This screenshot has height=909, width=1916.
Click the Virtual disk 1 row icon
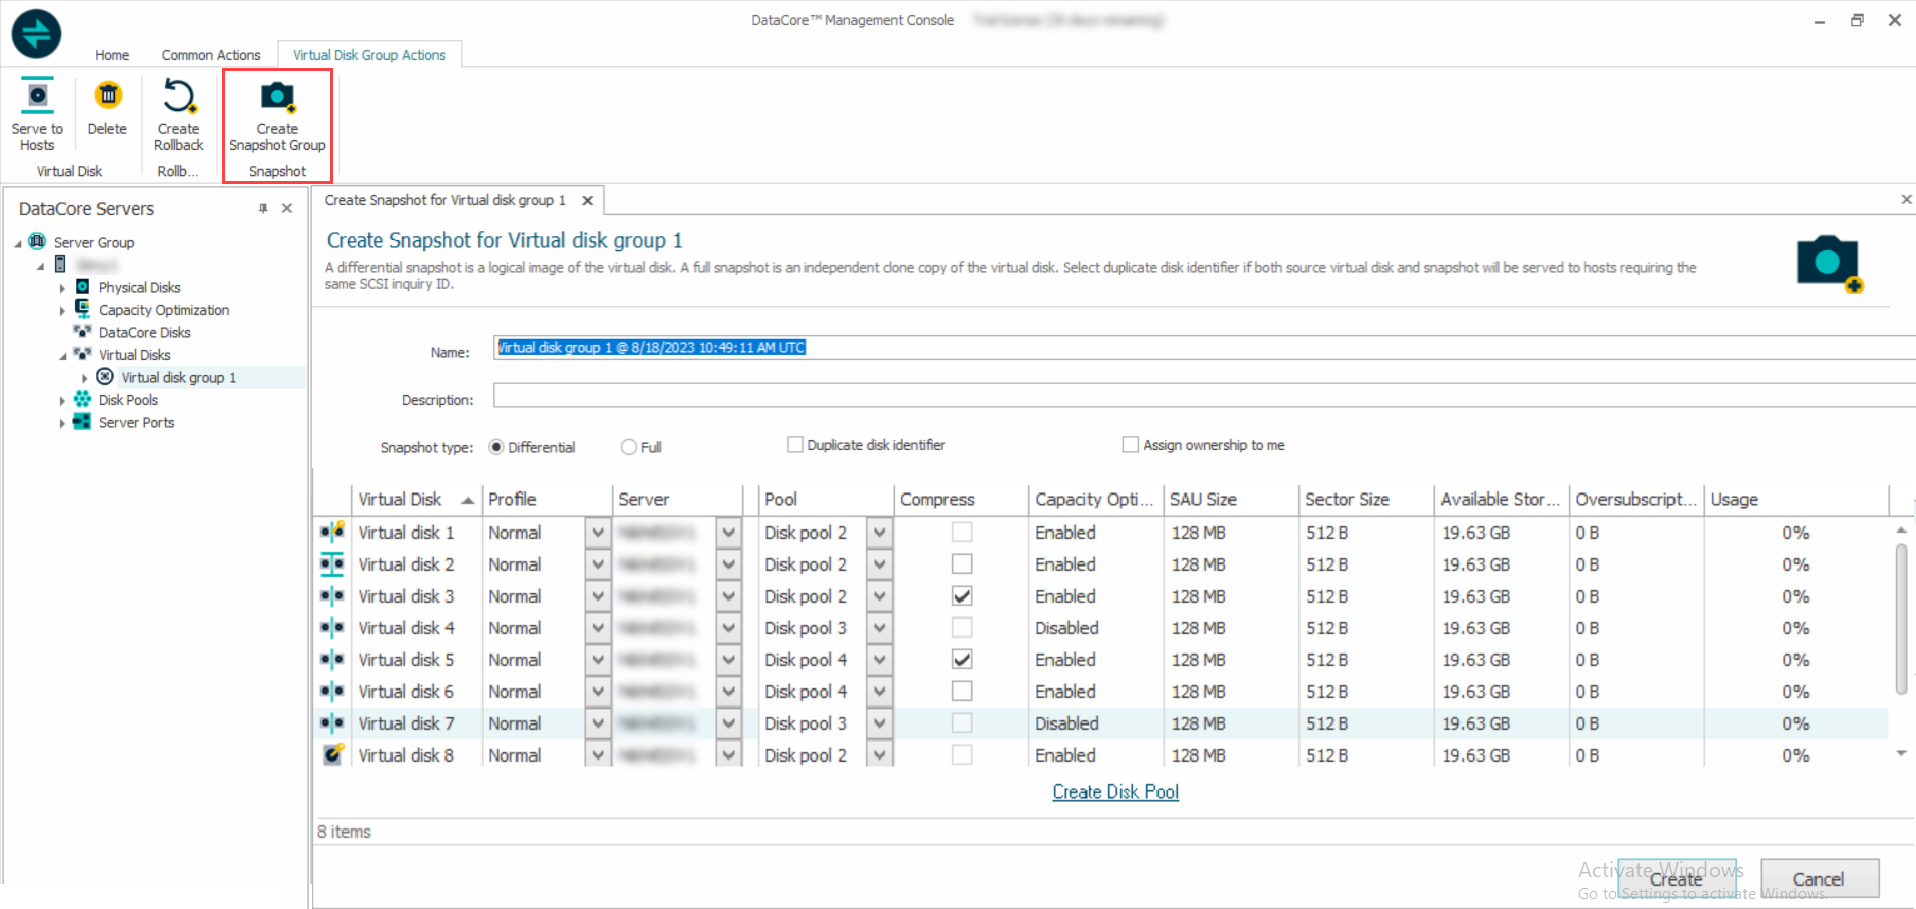click(333, 531)
